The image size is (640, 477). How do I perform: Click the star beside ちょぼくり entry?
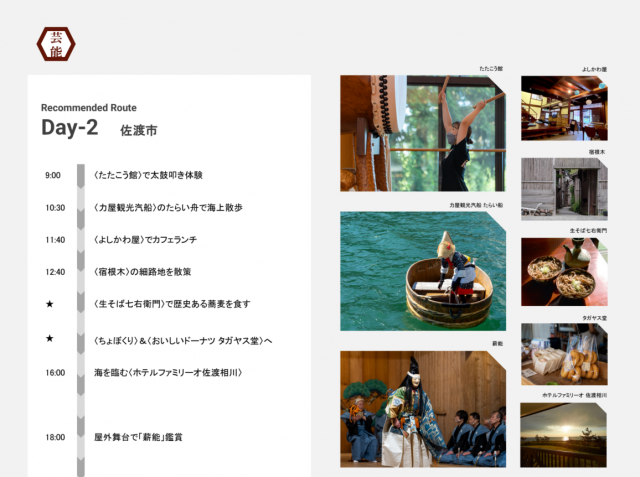click(49, 338)
